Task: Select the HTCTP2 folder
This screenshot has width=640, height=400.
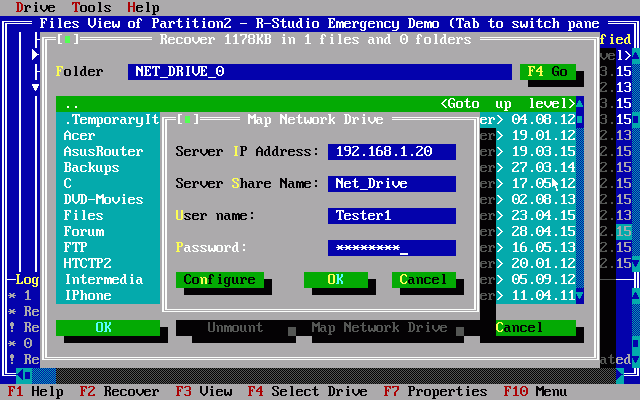Action: click(87, 264)
